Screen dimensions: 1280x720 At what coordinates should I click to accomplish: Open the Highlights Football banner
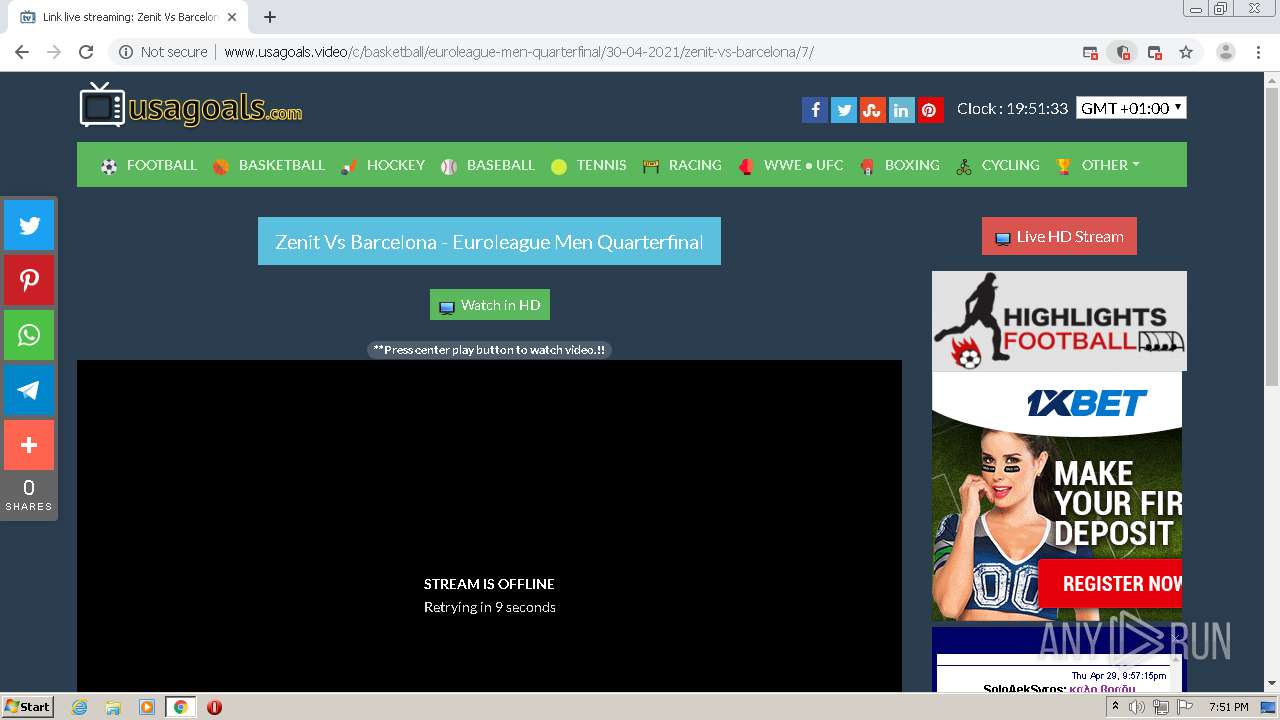[1059, 321]
